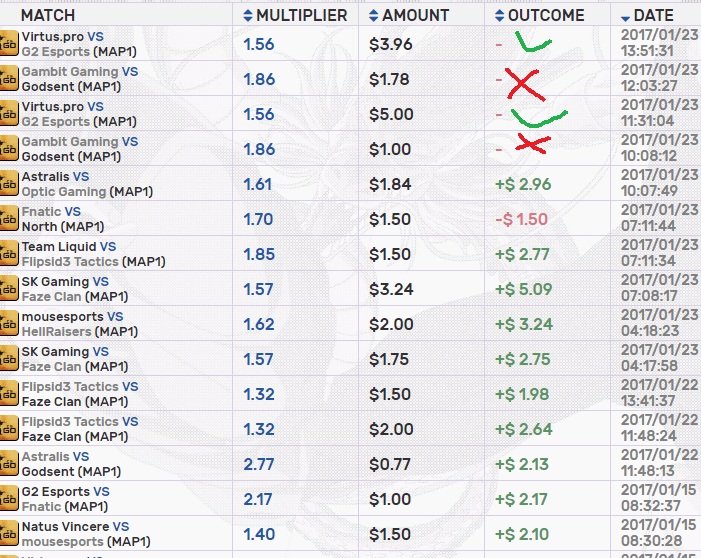Click the +$ 5.09 outcome value

tap(524, 289)
